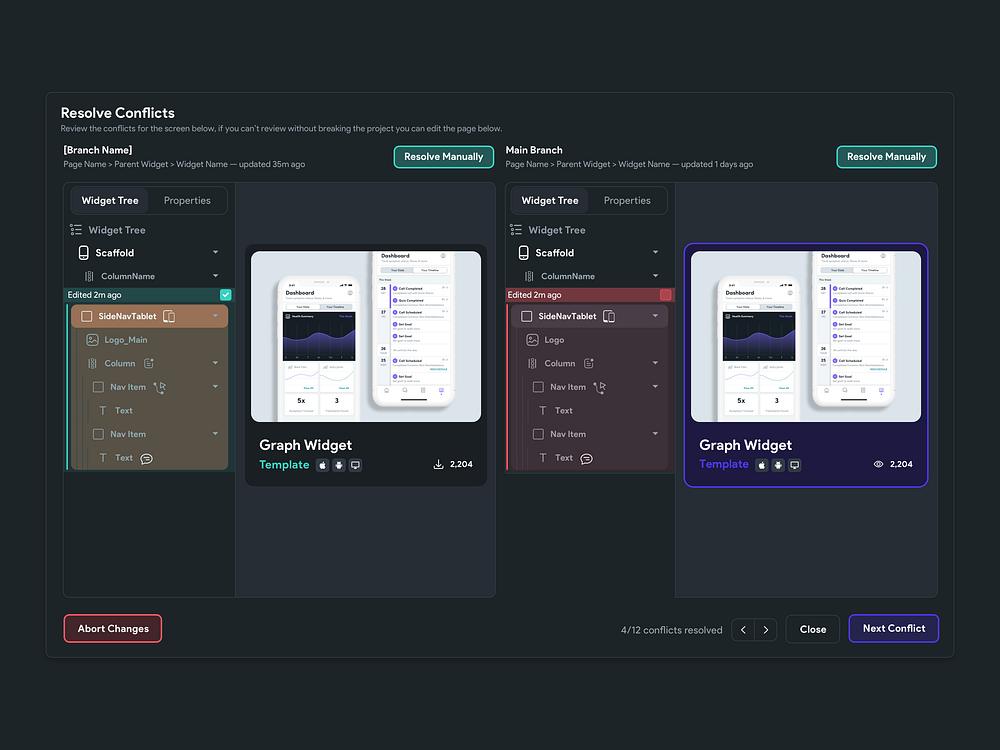Select the image icon next to Logo_Main
1000x750 pixels.
coord(94,339)
